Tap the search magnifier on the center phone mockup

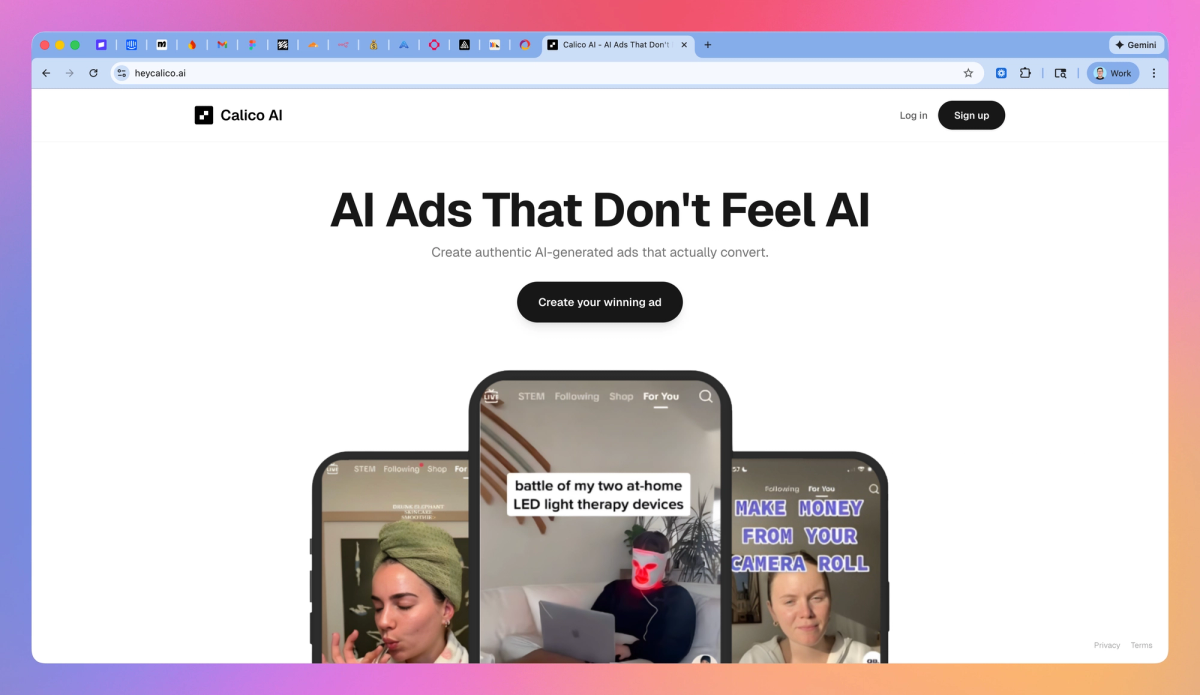[x=706, y=397]
